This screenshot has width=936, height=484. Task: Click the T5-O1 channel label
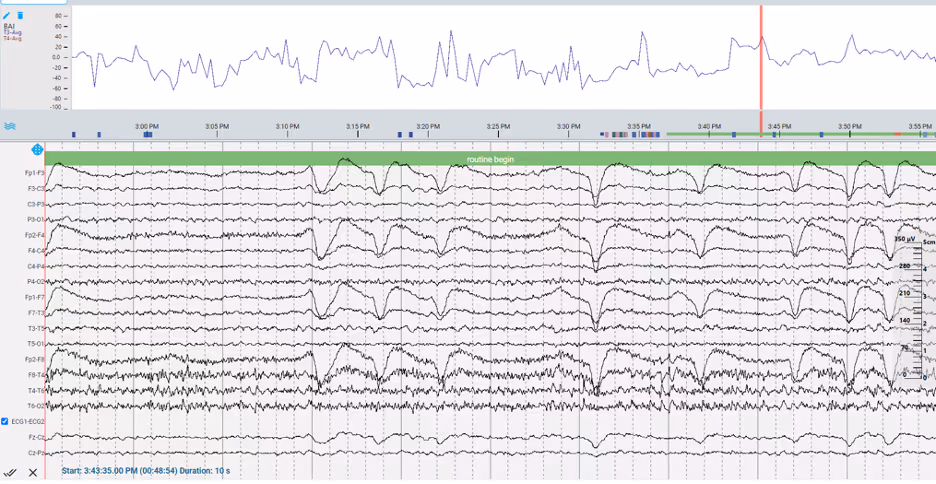pos(35,344)
